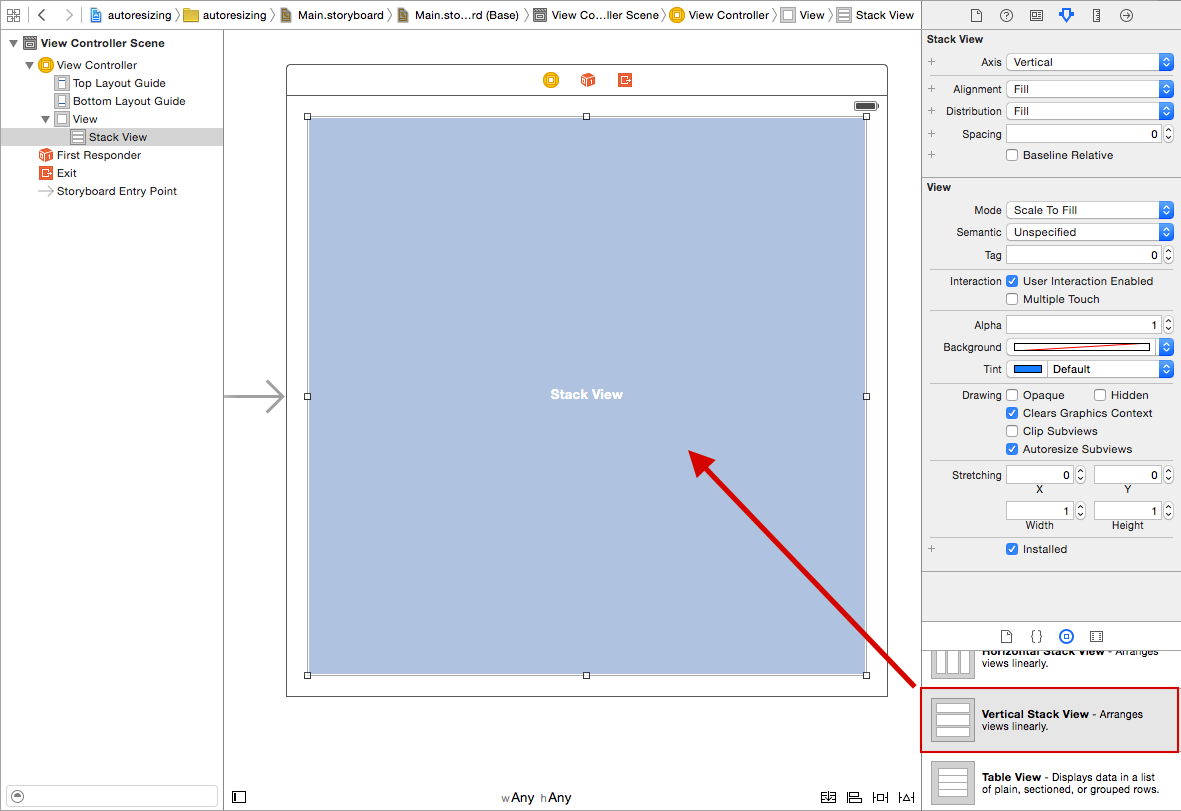The height and width of the screenshot is (811, 1181).
Task: Show the Media library
Action: coord(1097,636)
